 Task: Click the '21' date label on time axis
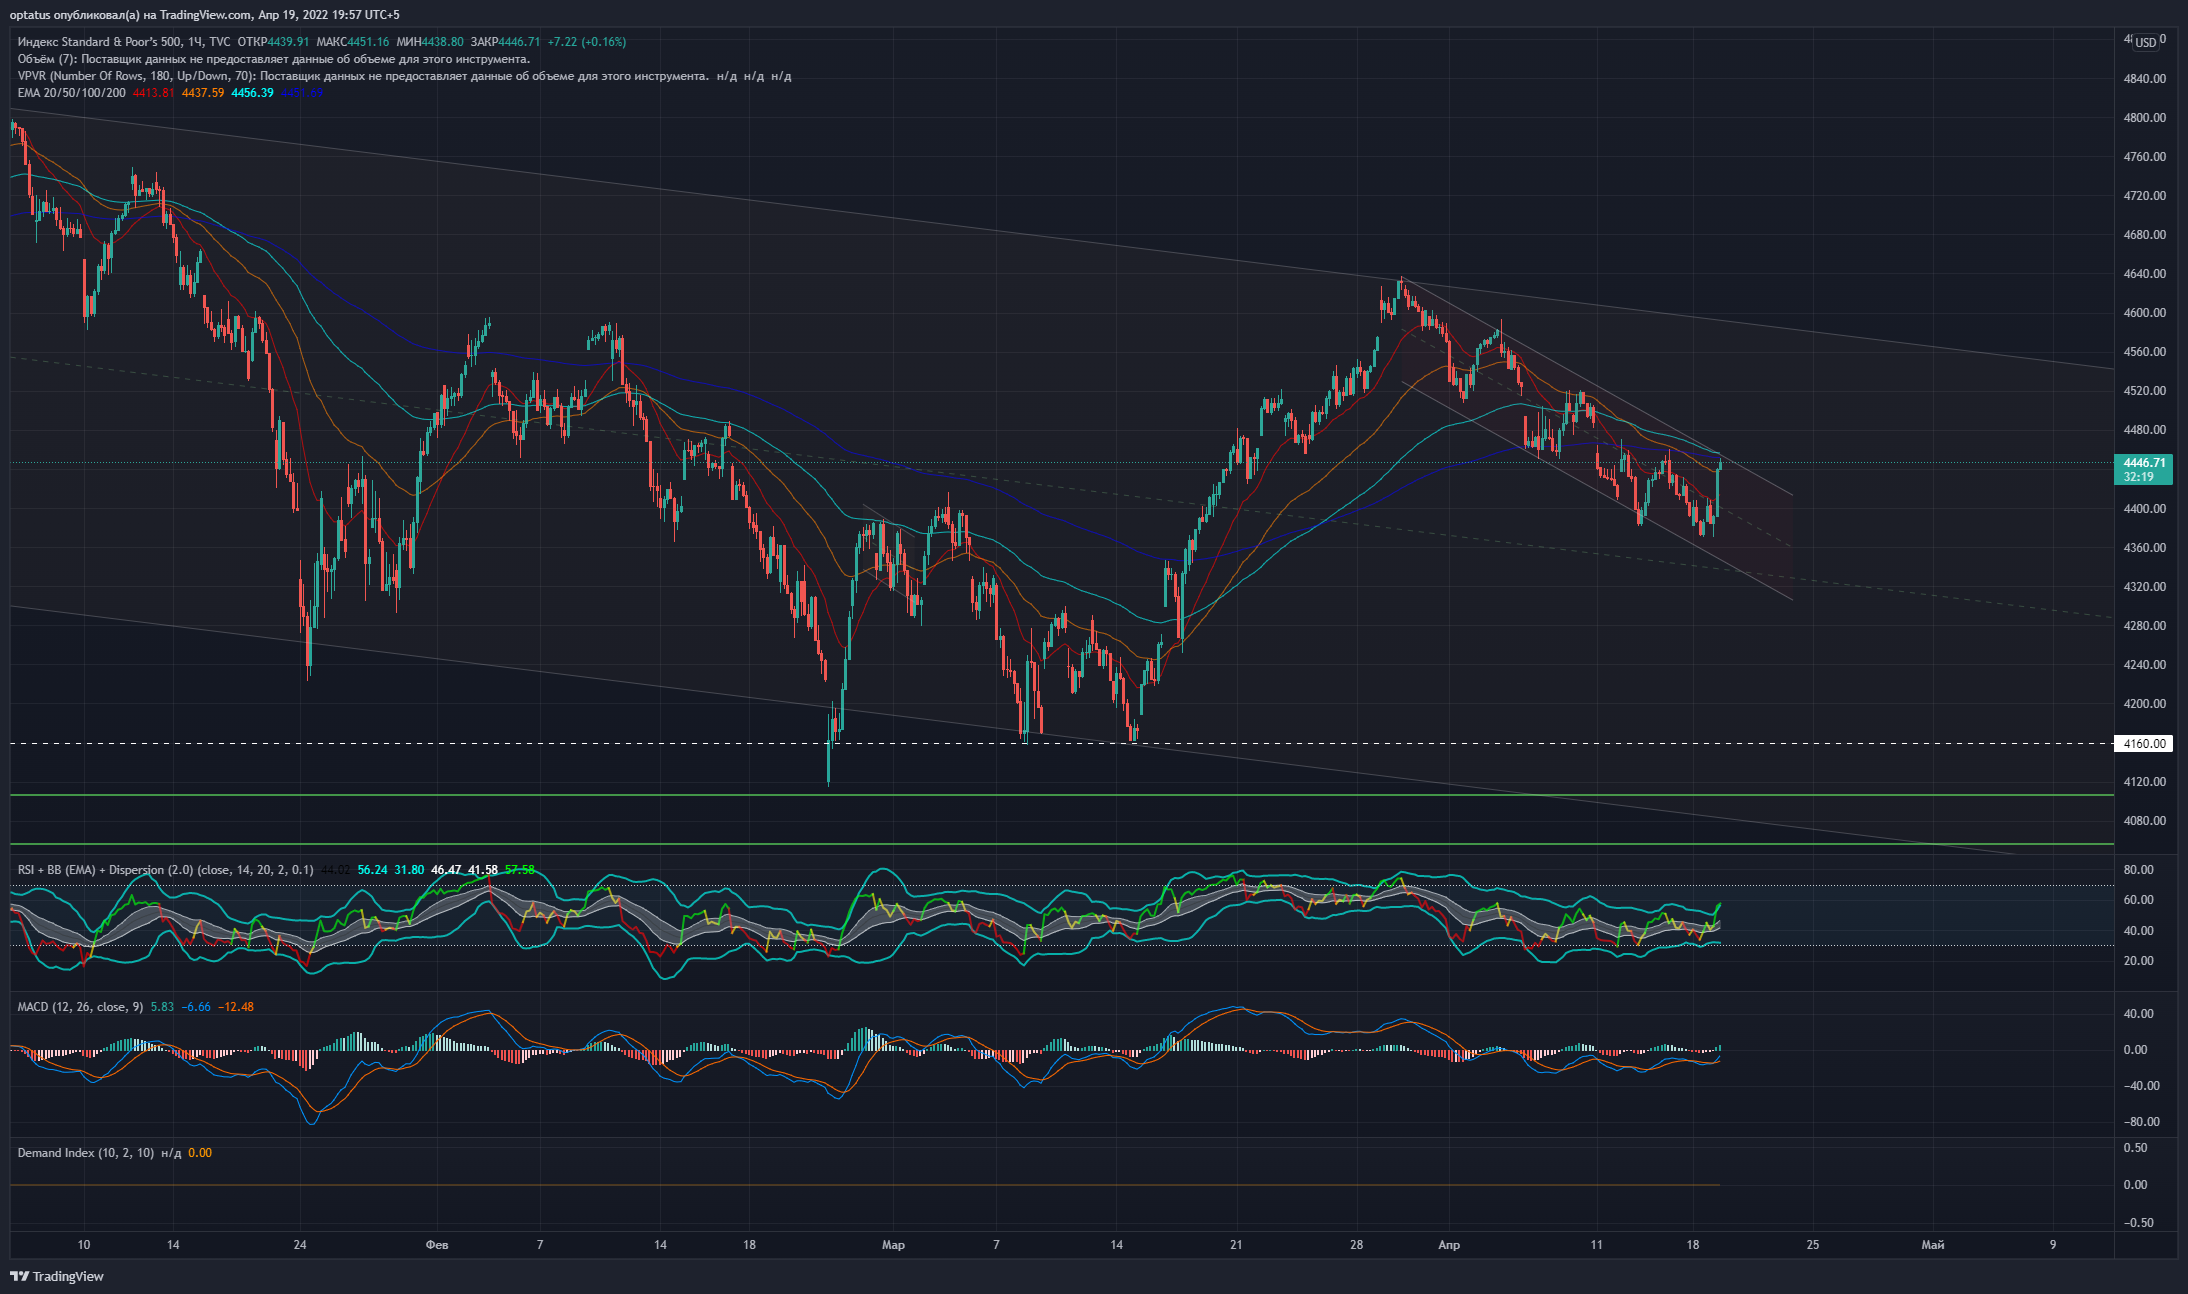[1236, 1245]
